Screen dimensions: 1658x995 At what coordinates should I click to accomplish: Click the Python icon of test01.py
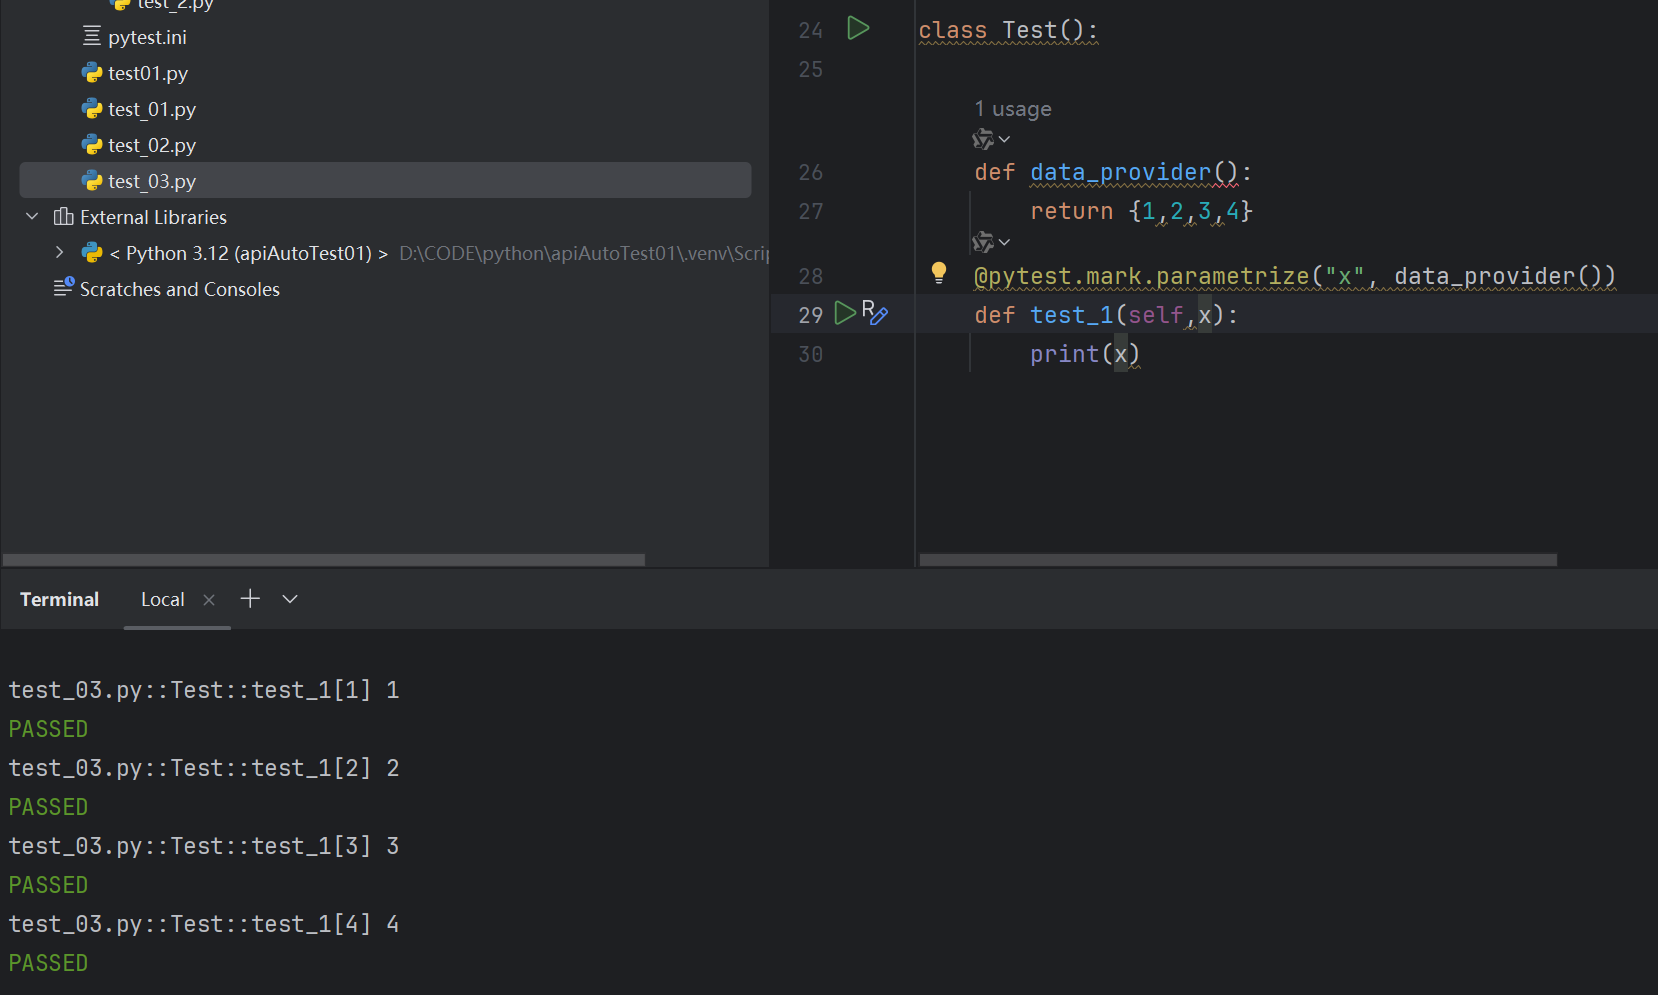[x=92, y=73]
